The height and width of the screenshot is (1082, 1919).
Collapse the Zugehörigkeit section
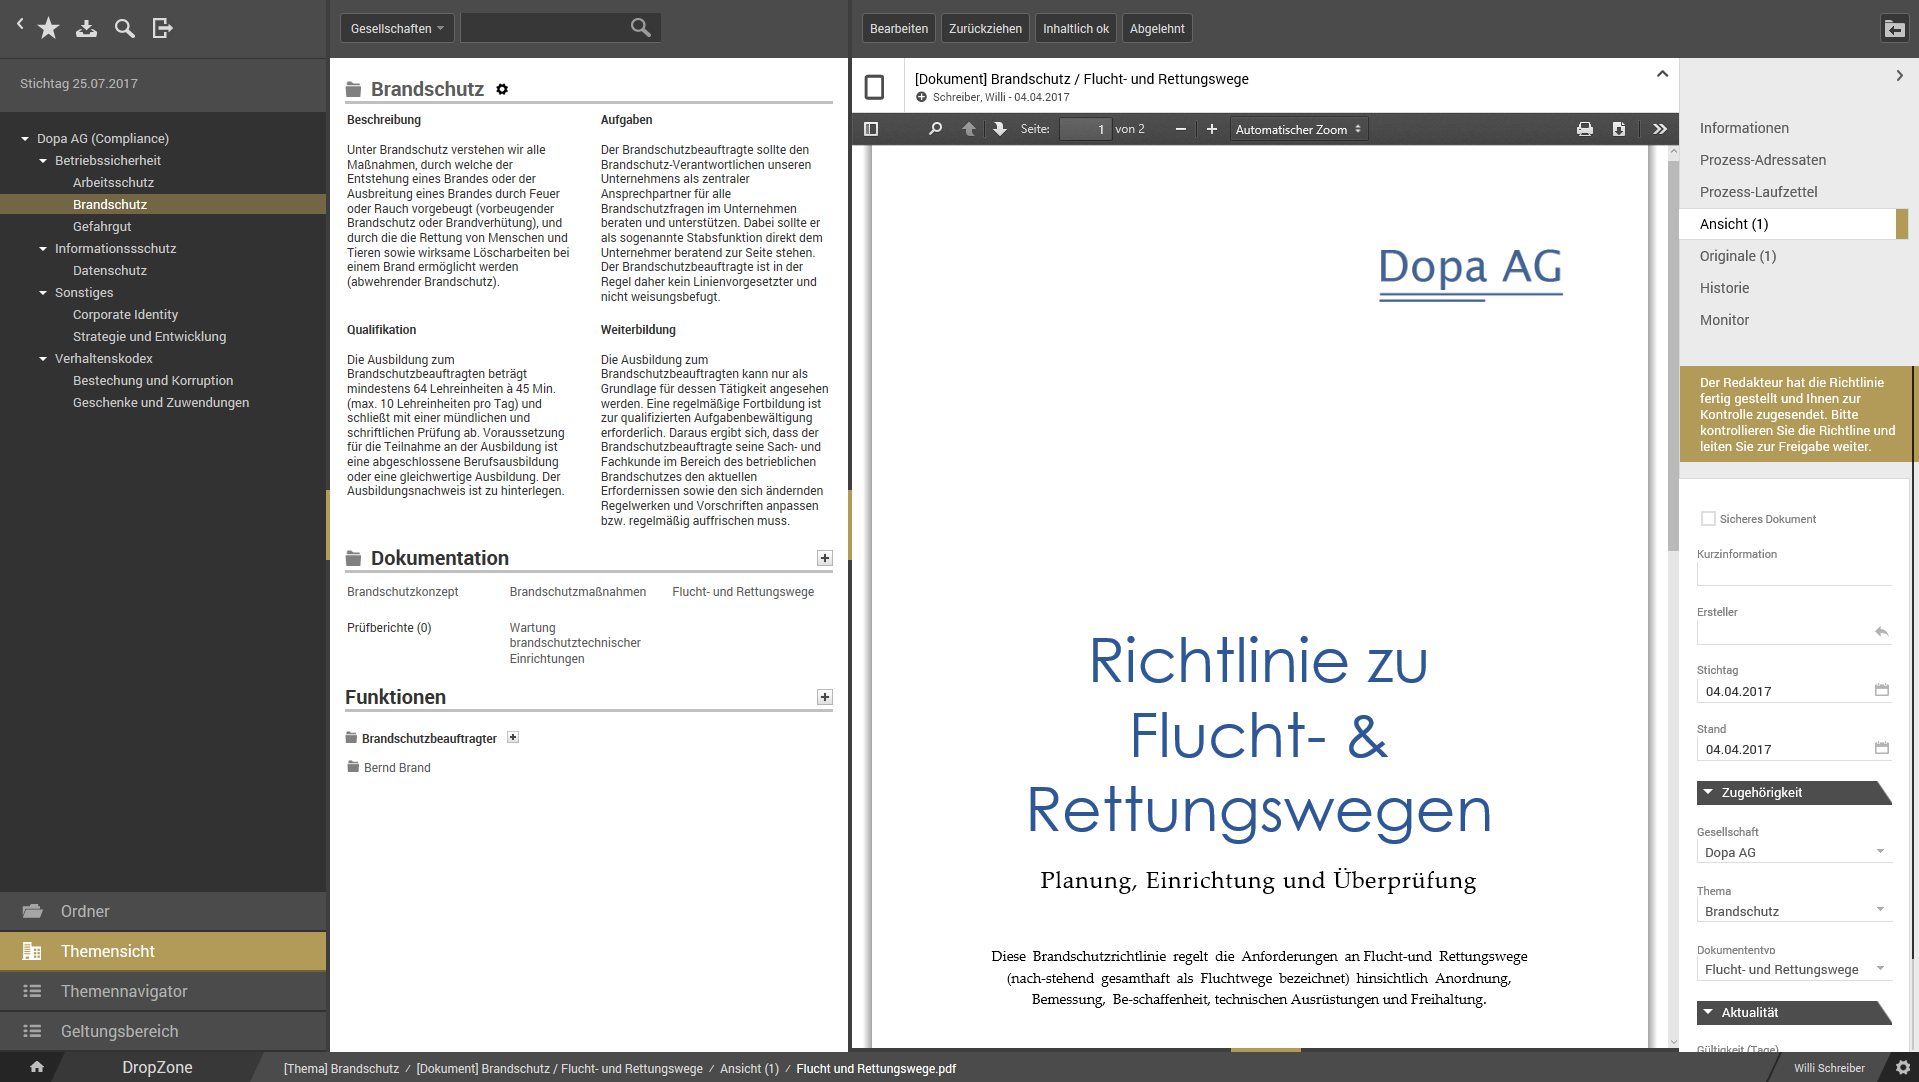pos(1794,792)
